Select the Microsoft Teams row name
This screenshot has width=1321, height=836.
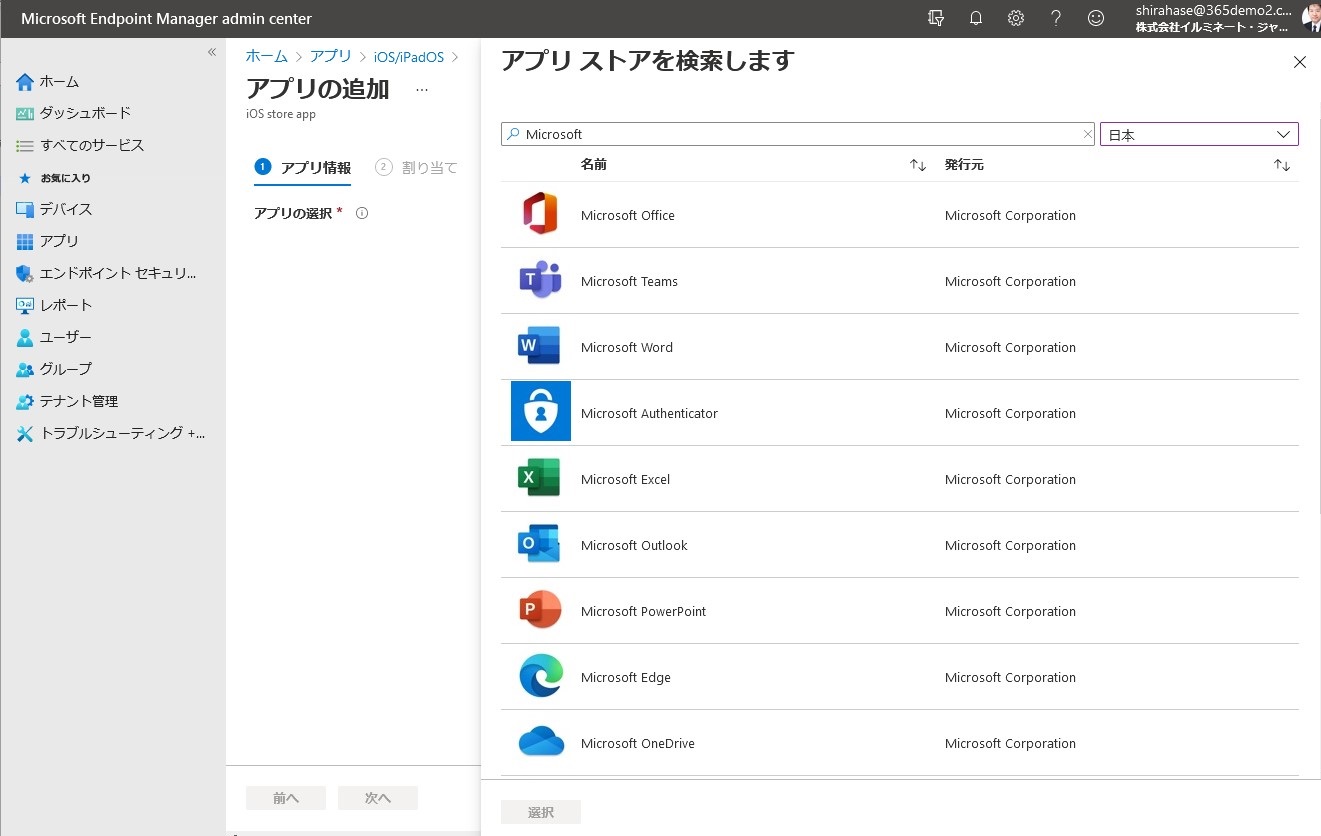629,281
